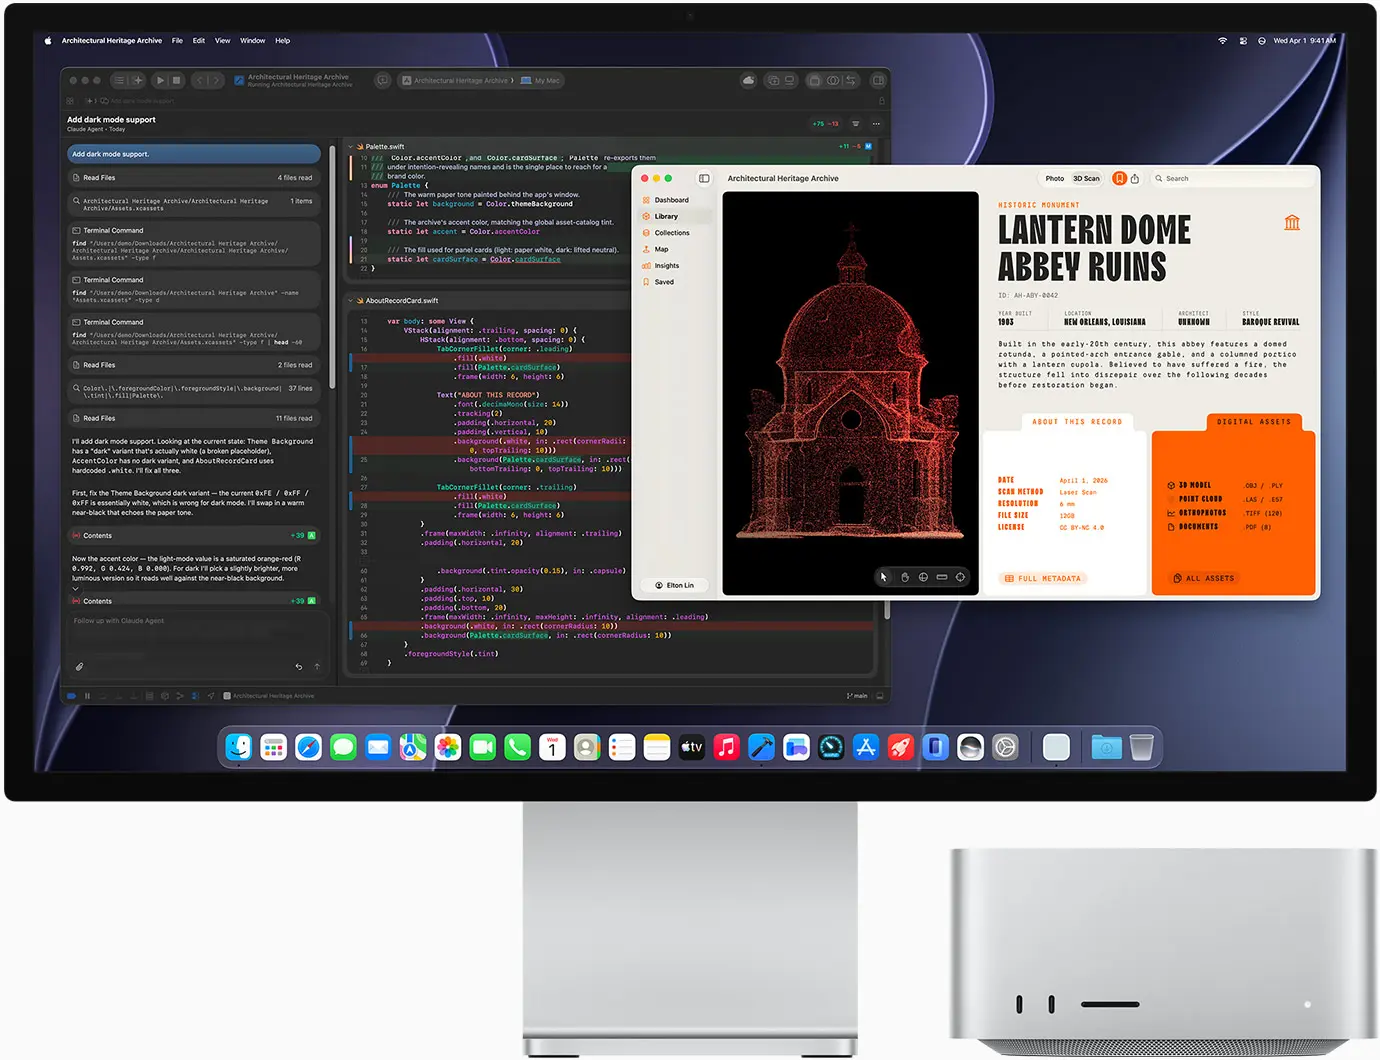Collapse the Palette.swift diff section

tap(351, 146)
